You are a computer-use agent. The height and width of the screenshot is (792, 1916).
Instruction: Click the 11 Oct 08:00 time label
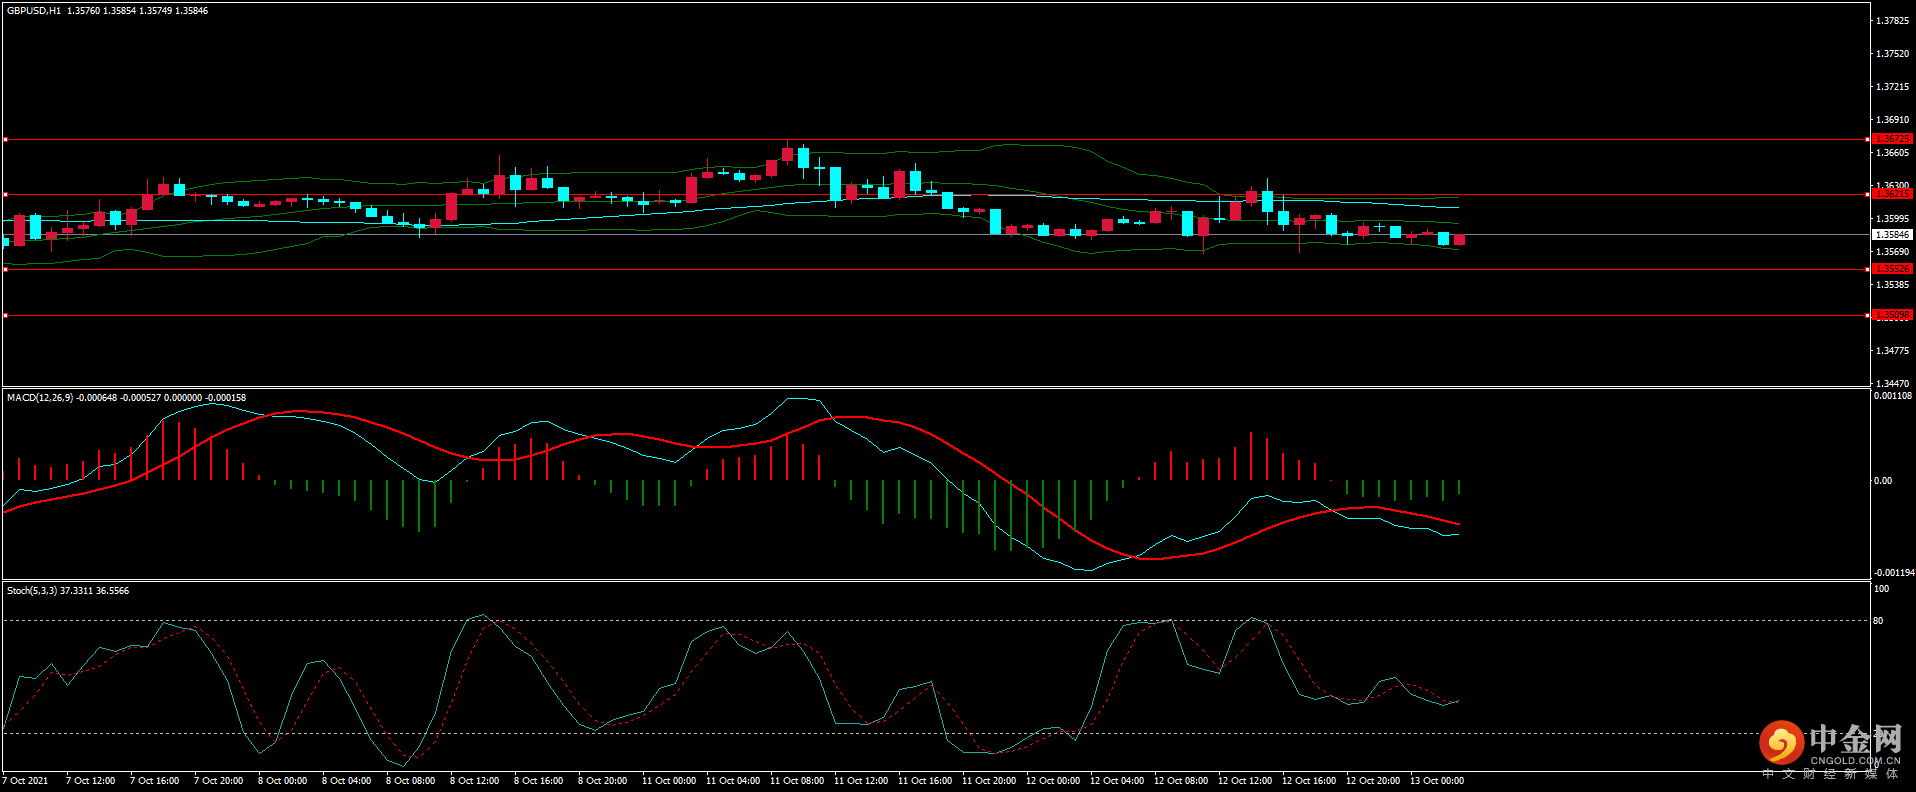[797, 781]
